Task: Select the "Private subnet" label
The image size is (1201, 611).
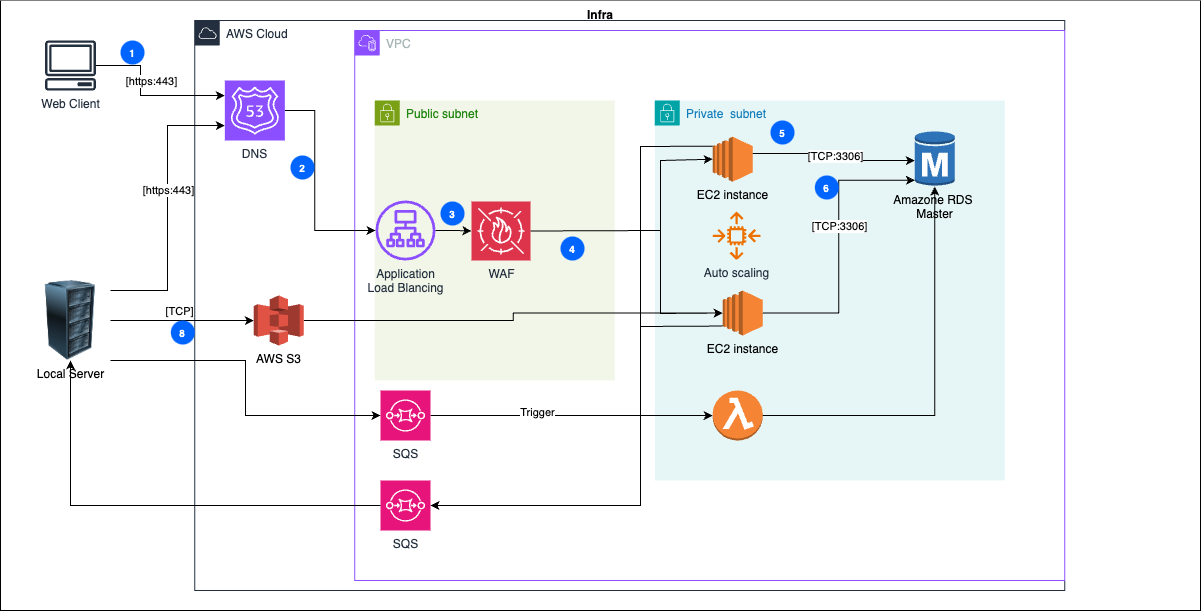Action: point(726,114)
